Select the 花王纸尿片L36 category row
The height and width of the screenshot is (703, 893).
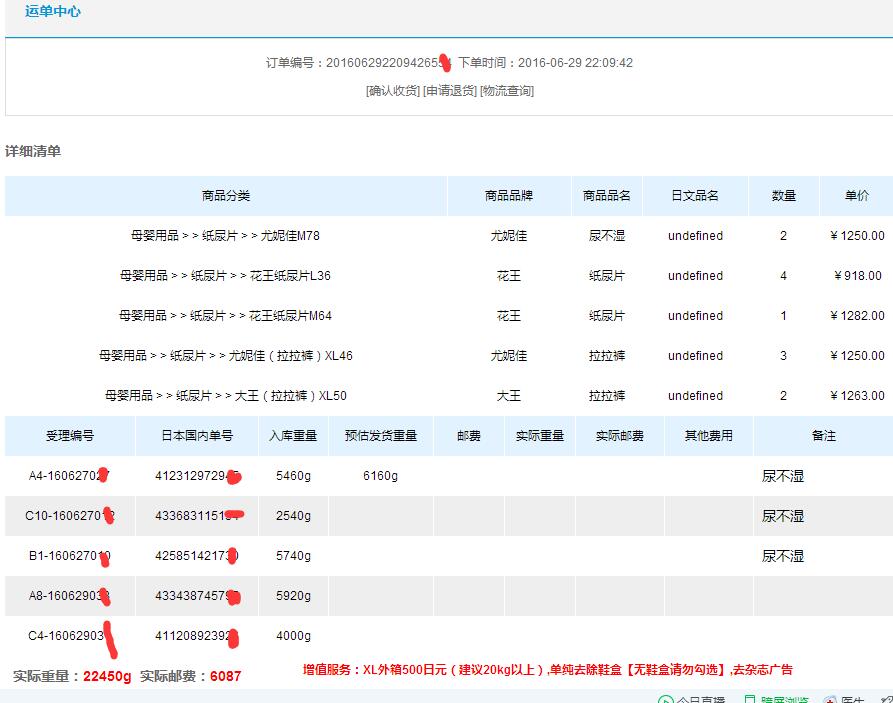[x=226, y=276]
